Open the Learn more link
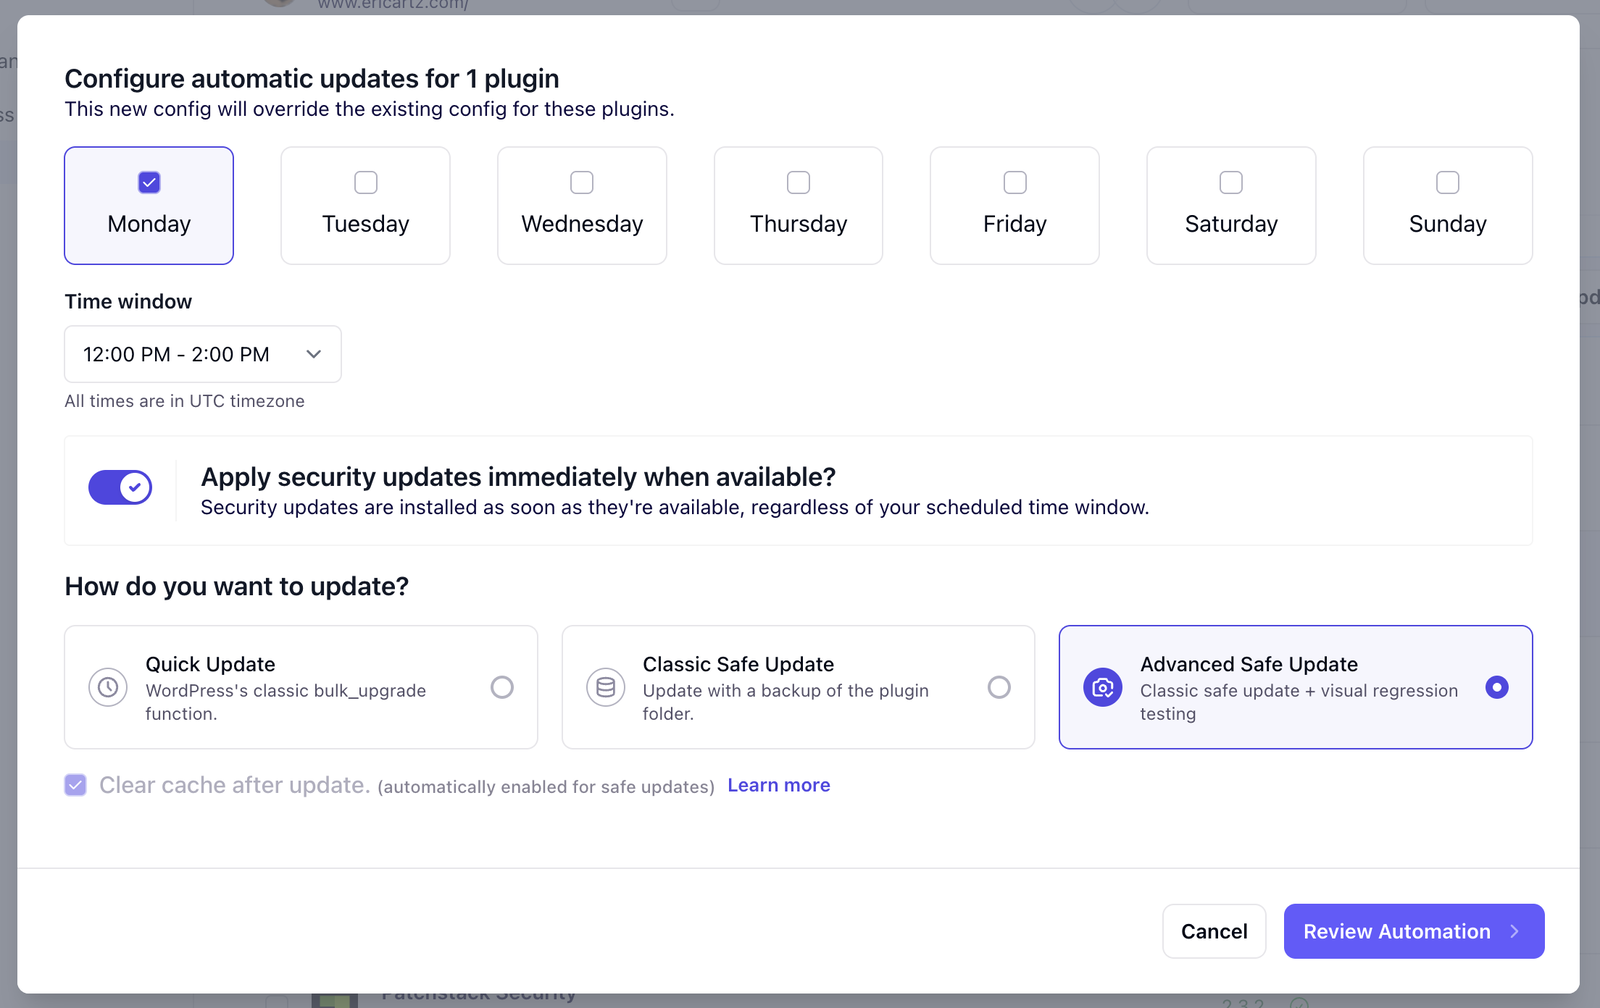The image size is (1600, 1008). coord(778,785)
